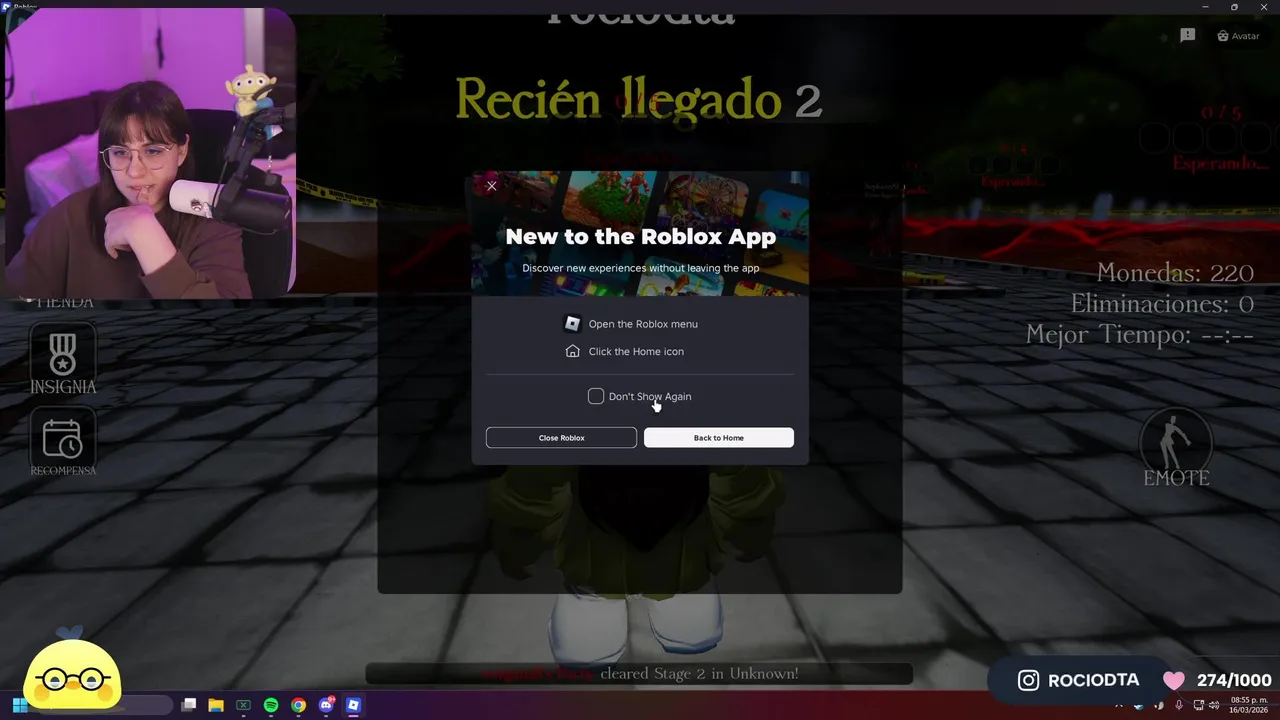Image resolution: width=1280 pixels, height=720 pixels.
Task: Open Google Chrome from the taskbar
Action: point(298,705)
